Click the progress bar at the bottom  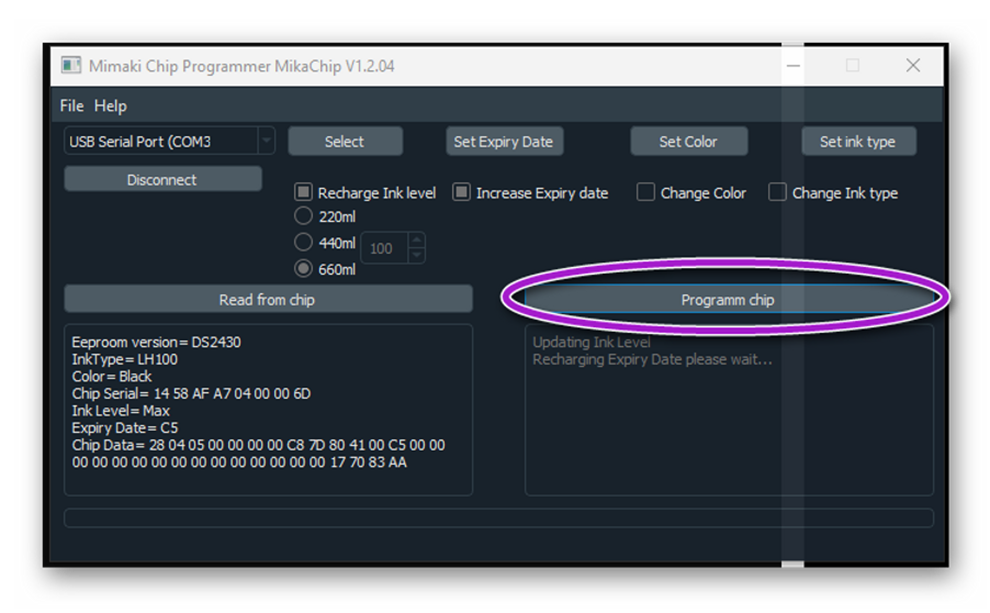498,518
